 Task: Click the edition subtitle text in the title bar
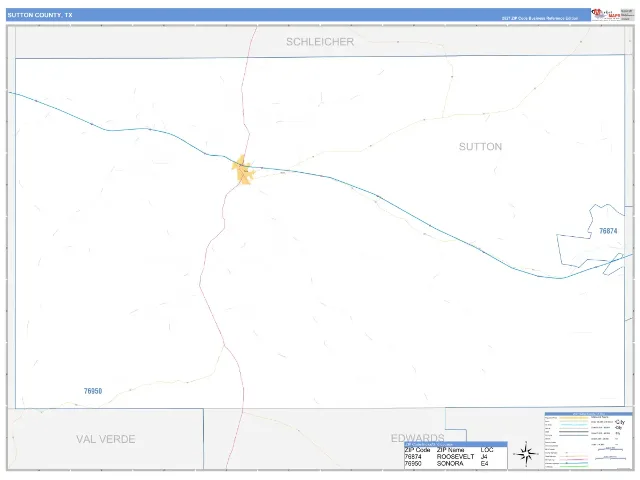click(540, 18)
